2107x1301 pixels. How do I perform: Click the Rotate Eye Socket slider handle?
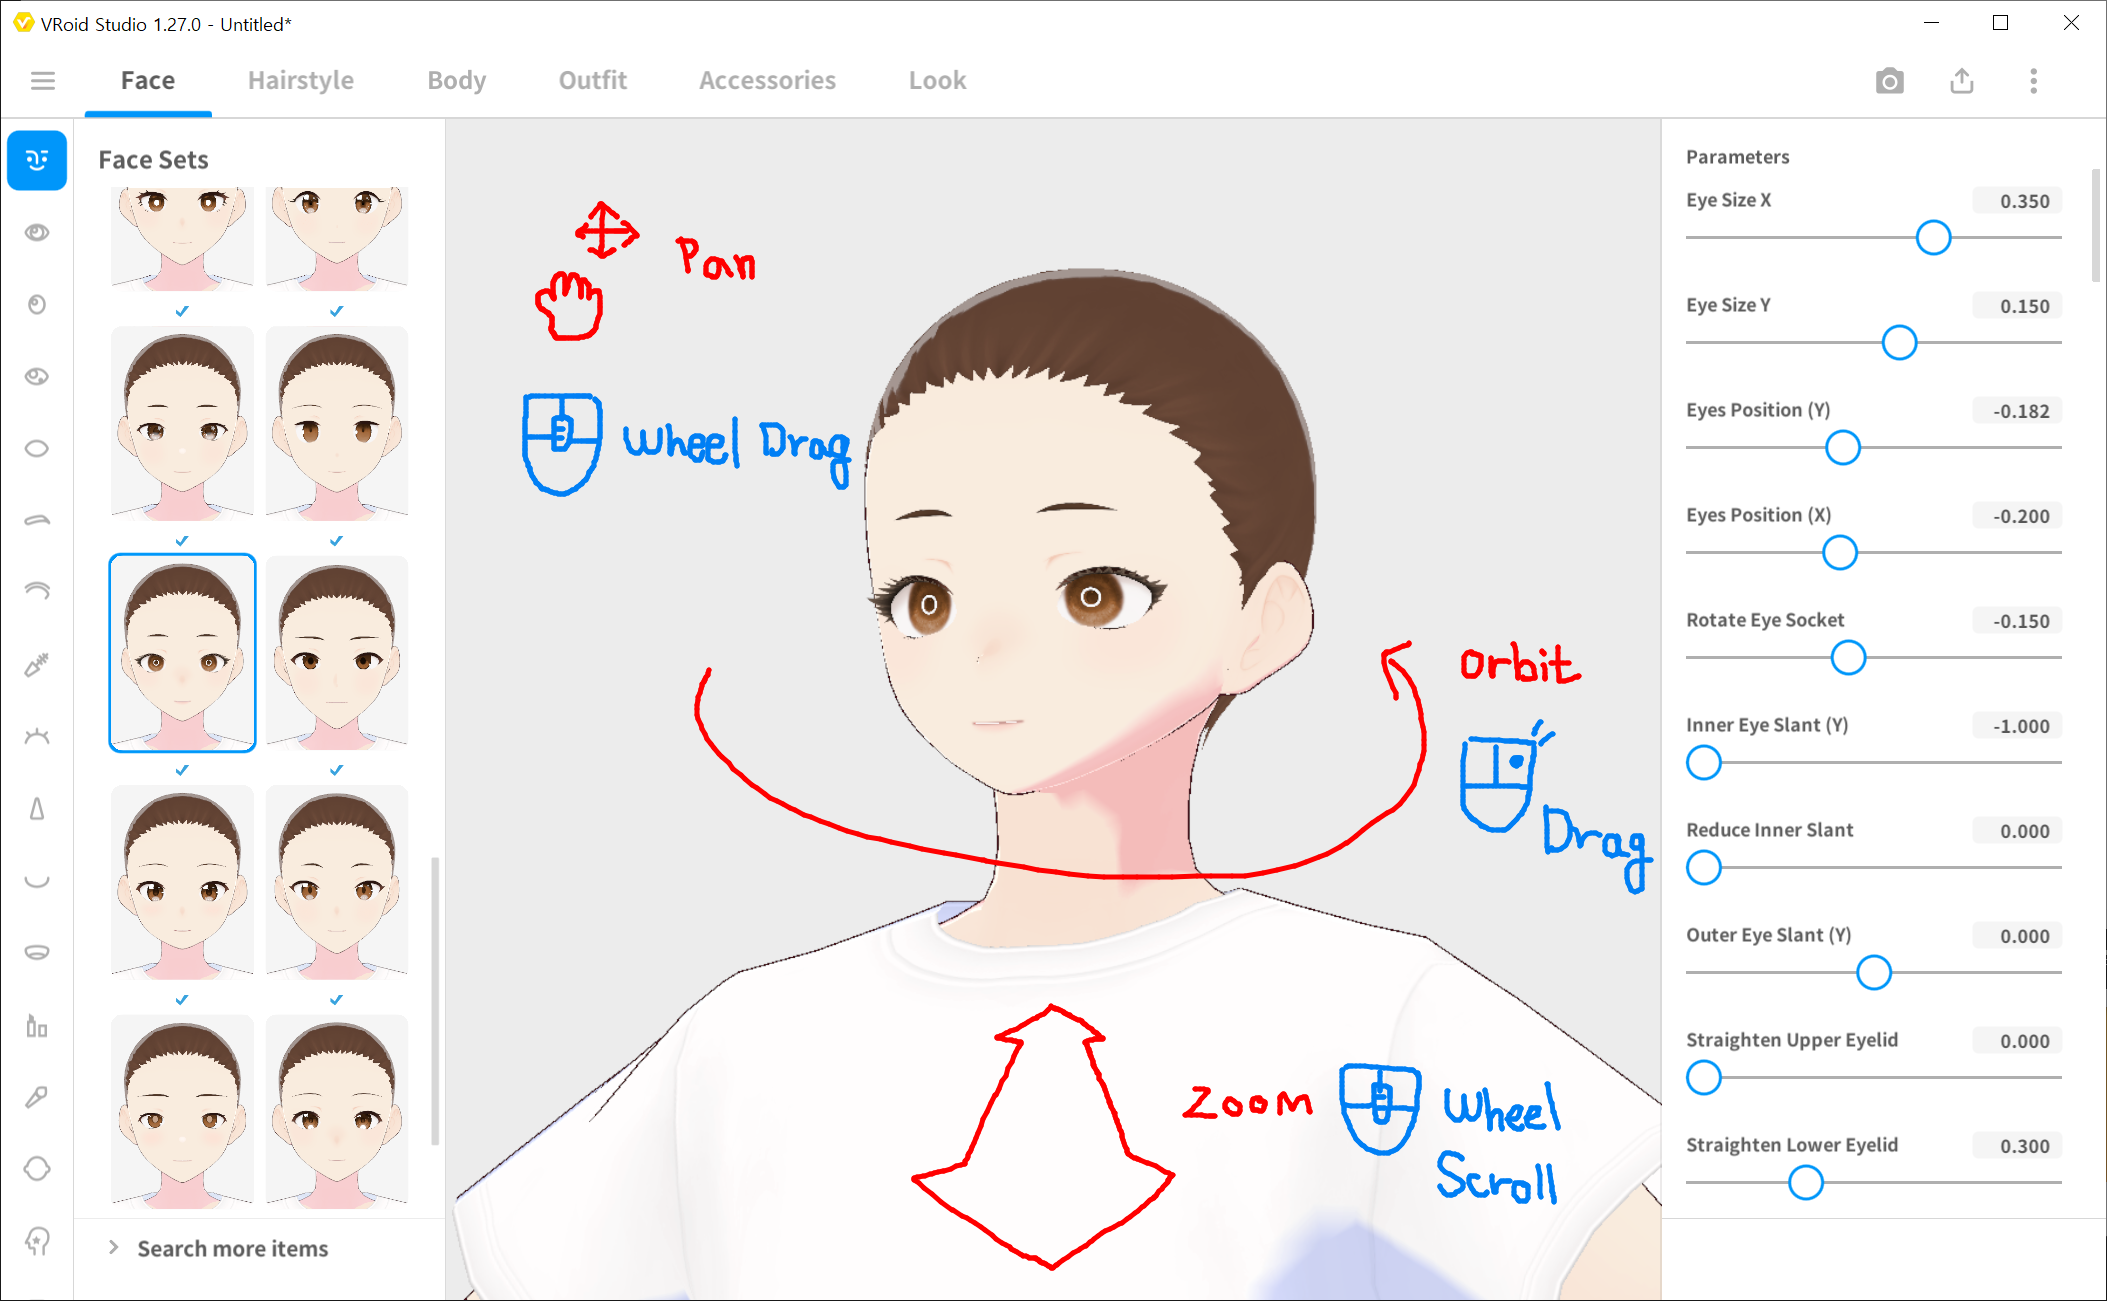(1848, 658)
